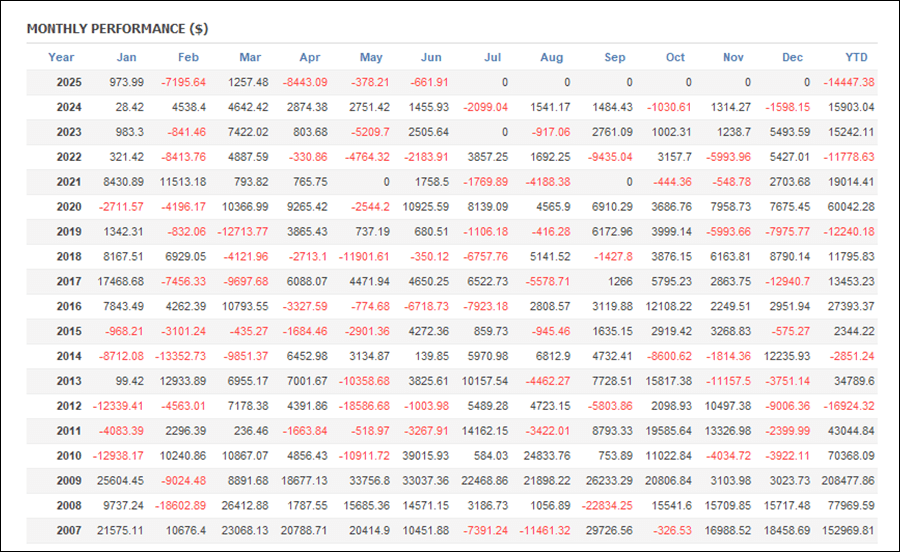Click the 2019 Mar value -12713.77
Screen dimensions: 900x552
coord(242,231)
